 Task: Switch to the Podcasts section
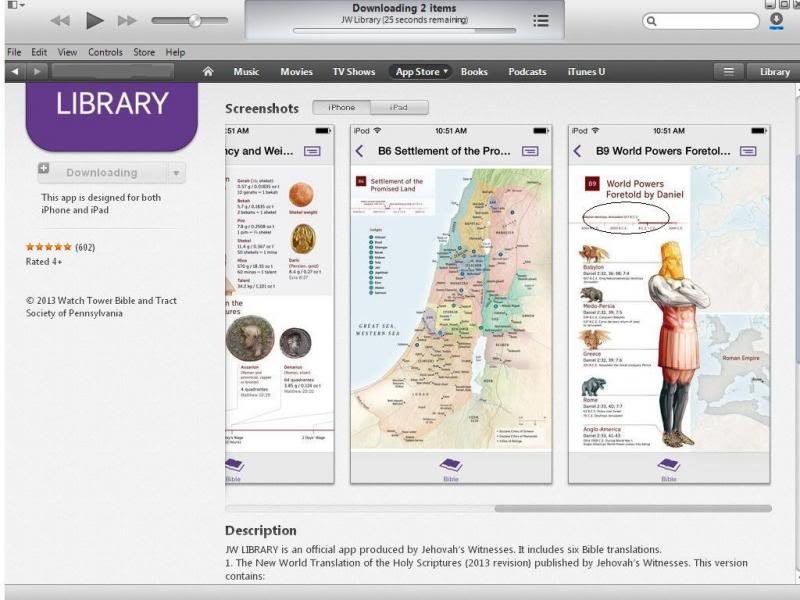(527, 71)
